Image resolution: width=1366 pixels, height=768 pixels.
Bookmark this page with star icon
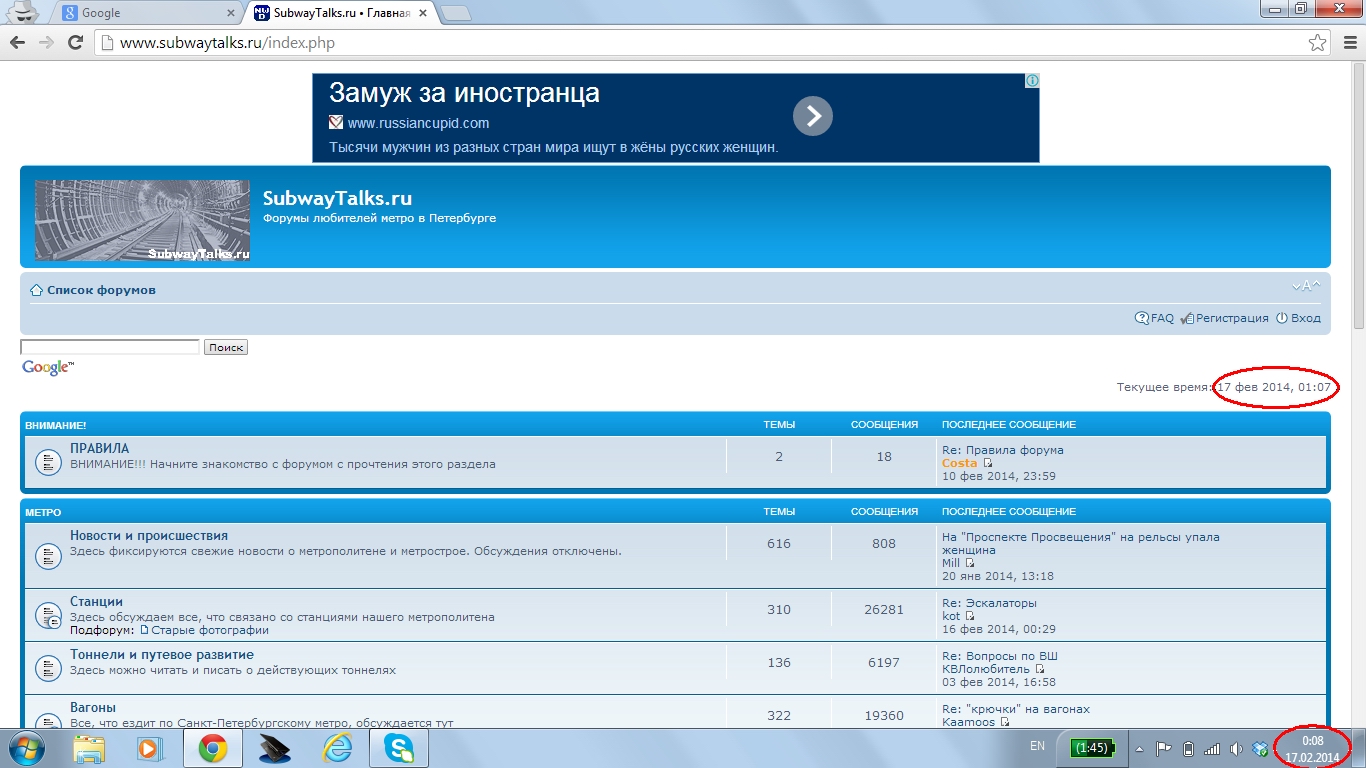(x=1317, y=43)
